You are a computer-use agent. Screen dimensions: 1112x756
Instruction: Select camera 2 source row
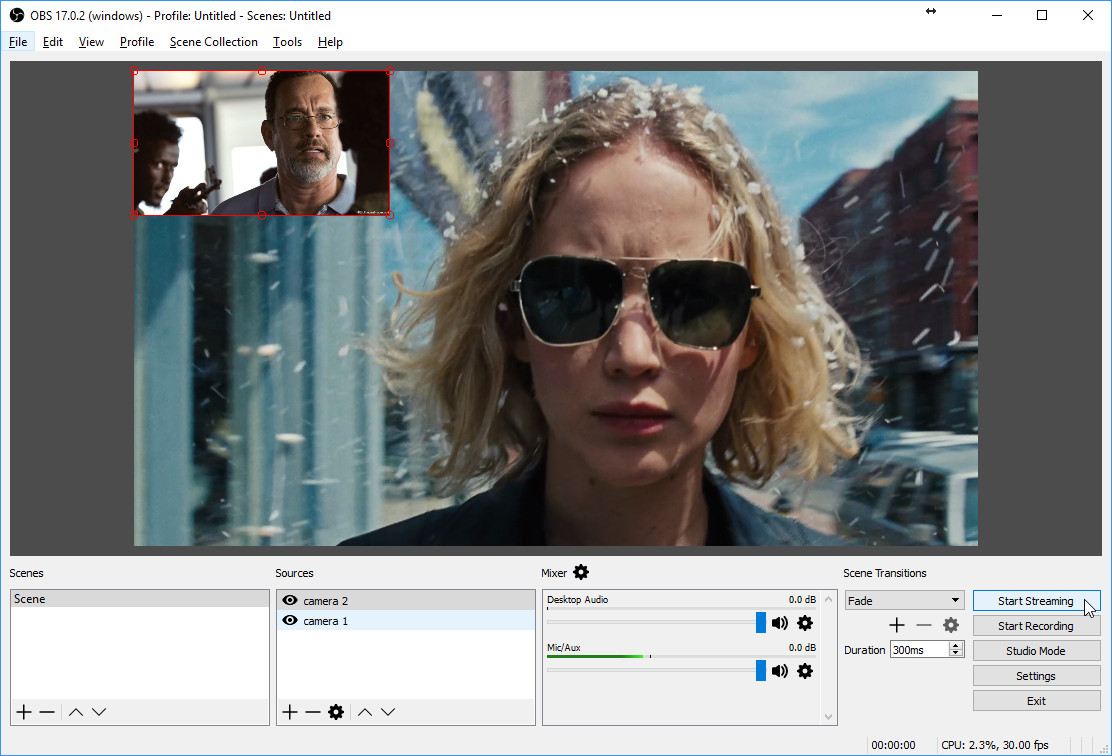pyautogui.click(x=406, y=601)
